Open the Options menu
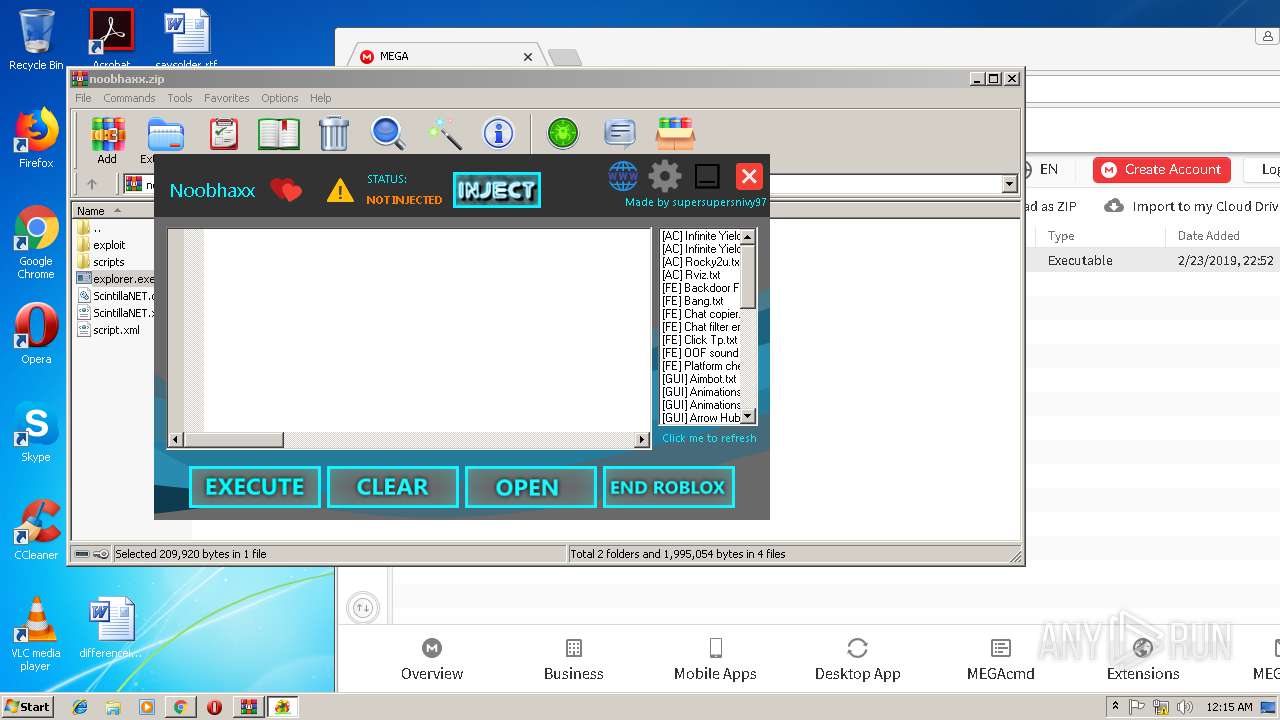 click(x=280, y=98)
